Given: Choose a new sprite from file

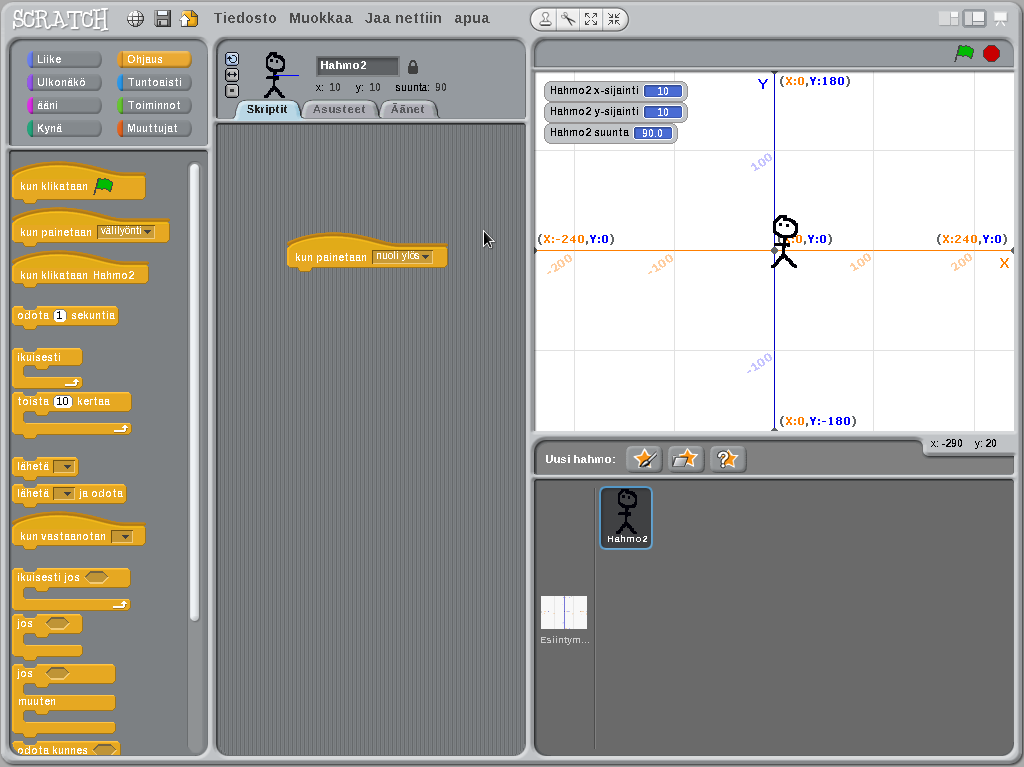Looking at the screenshot, I should click(685, 459).
